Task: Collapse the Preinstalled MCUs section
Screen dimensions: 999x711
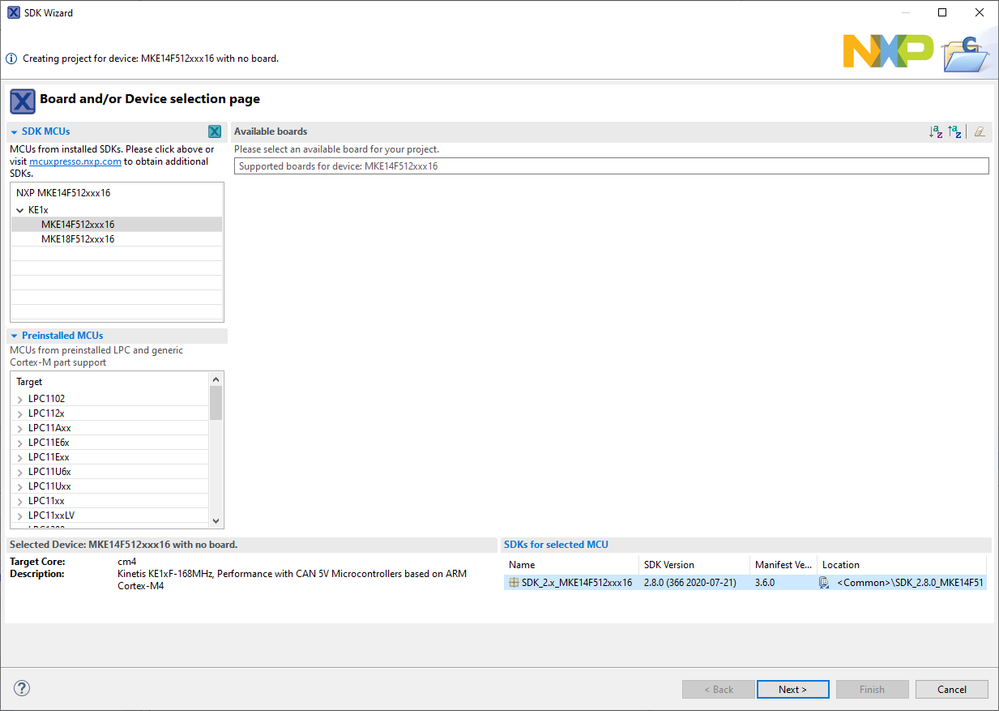Action: (x=14, y=336)
